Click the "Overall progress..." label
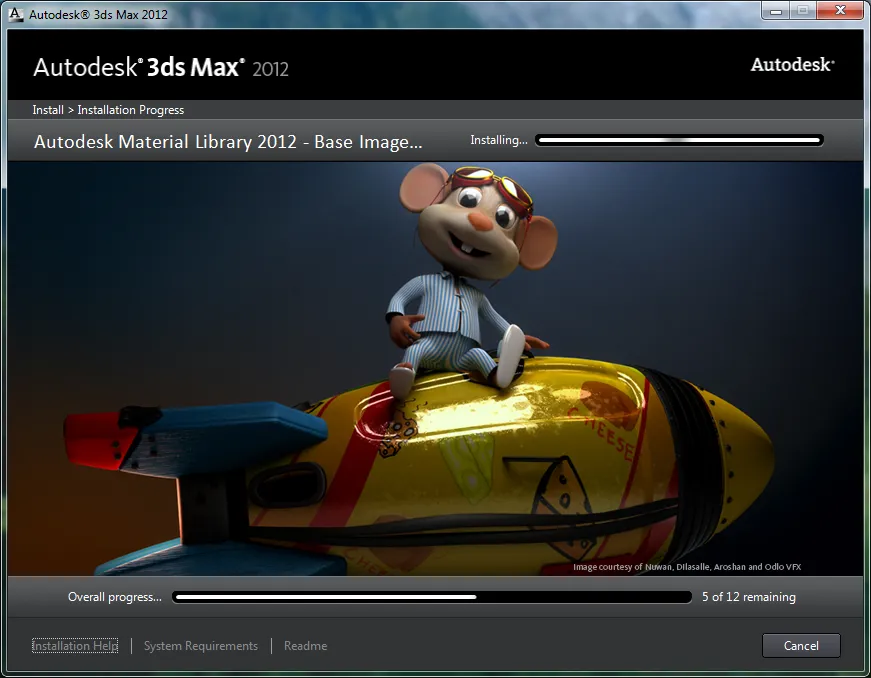Image resolution: width=871 pixels, height=678 pixels. [x=114, y=597]
